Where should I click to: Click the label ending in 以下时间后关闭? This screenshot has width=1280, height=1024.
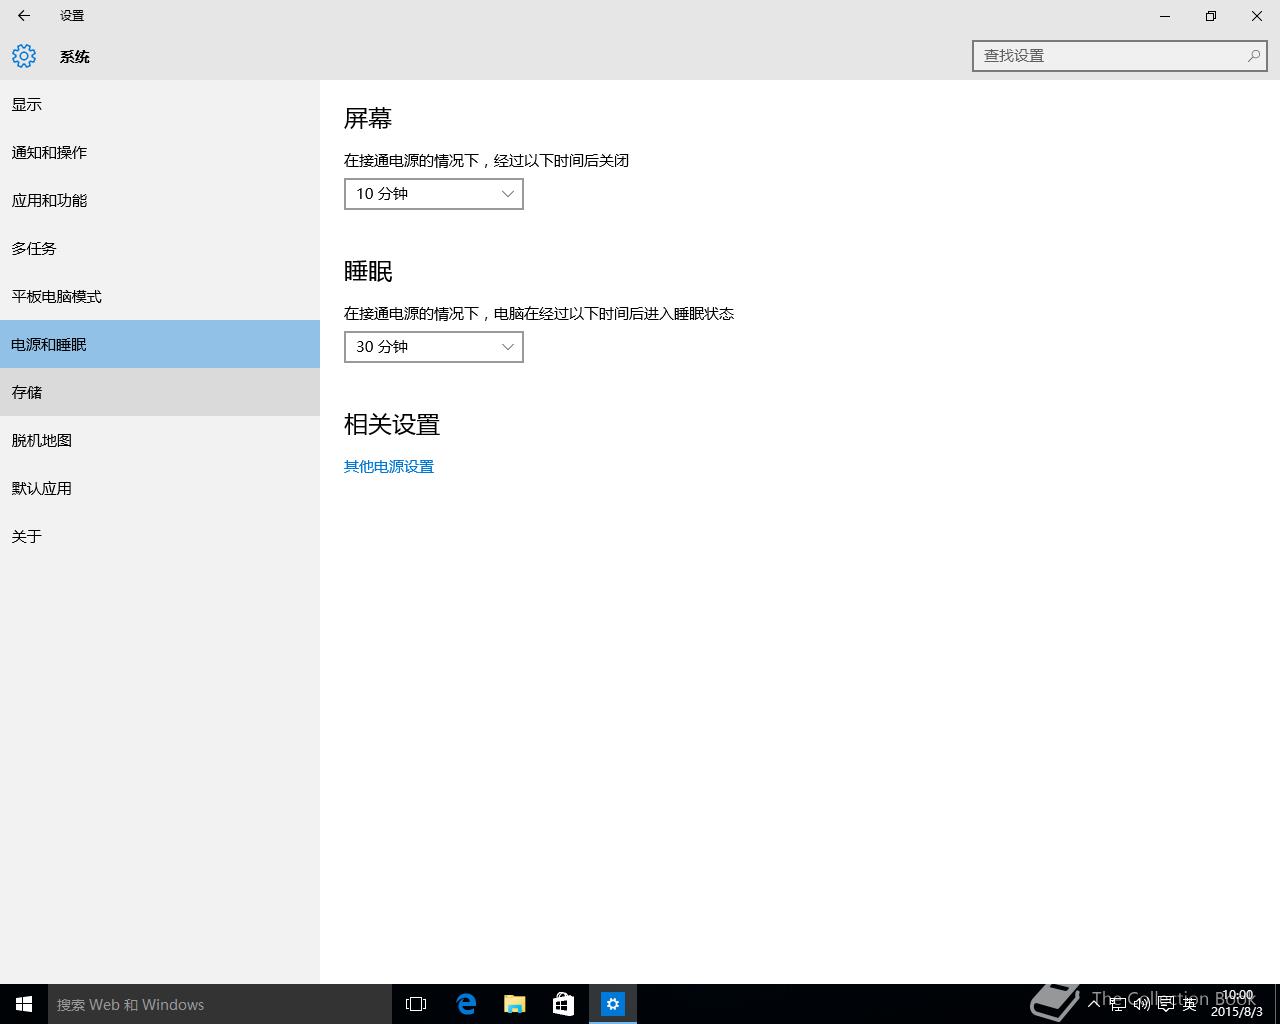point(486,161)
